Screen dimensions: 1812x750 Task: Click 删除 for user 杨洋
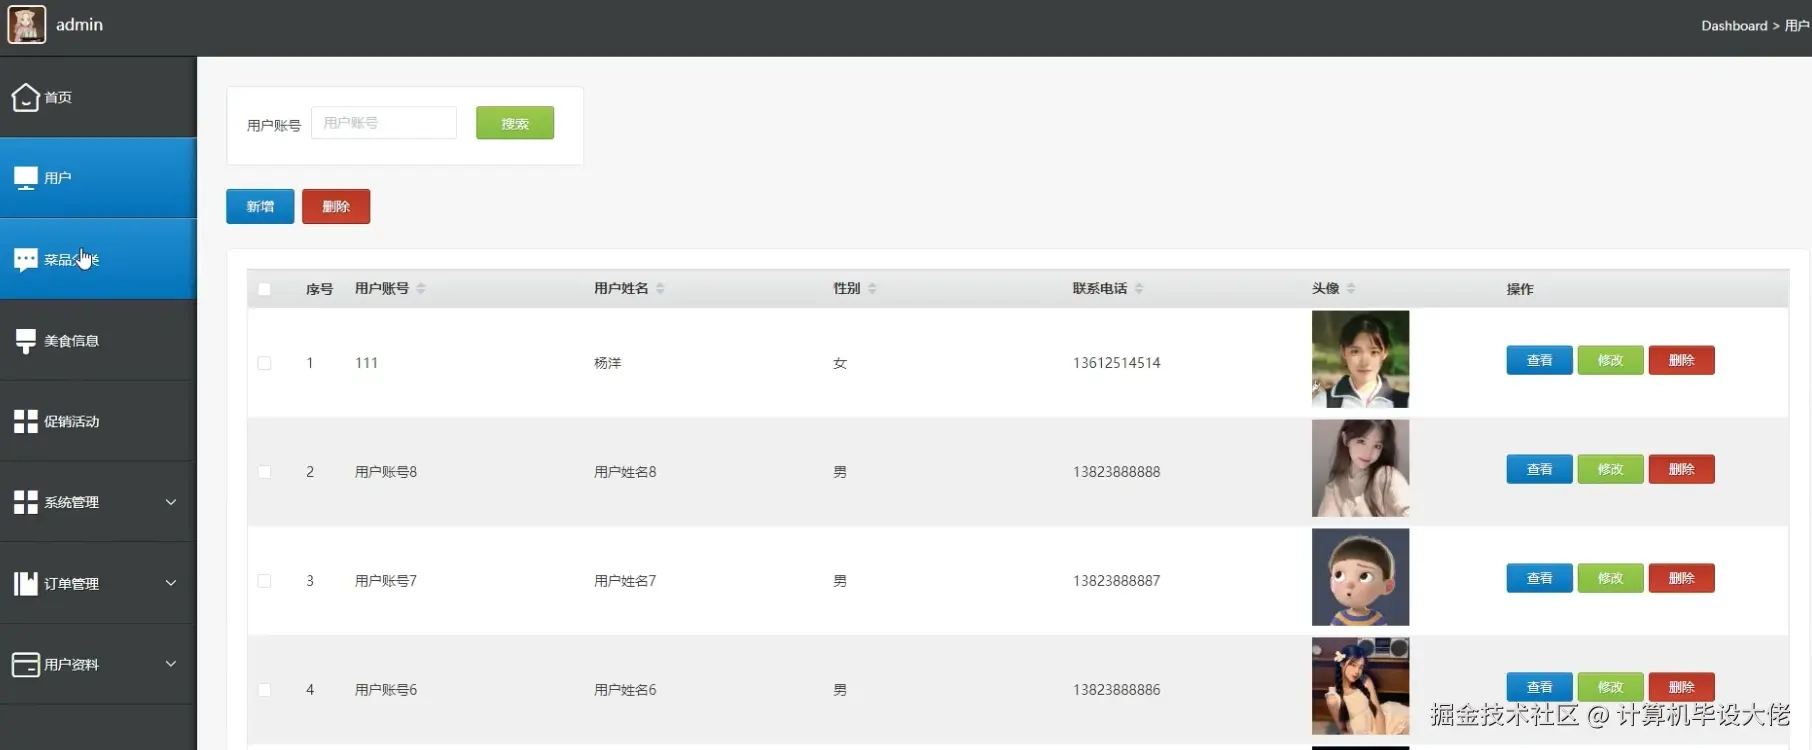tap(1681, 360)
